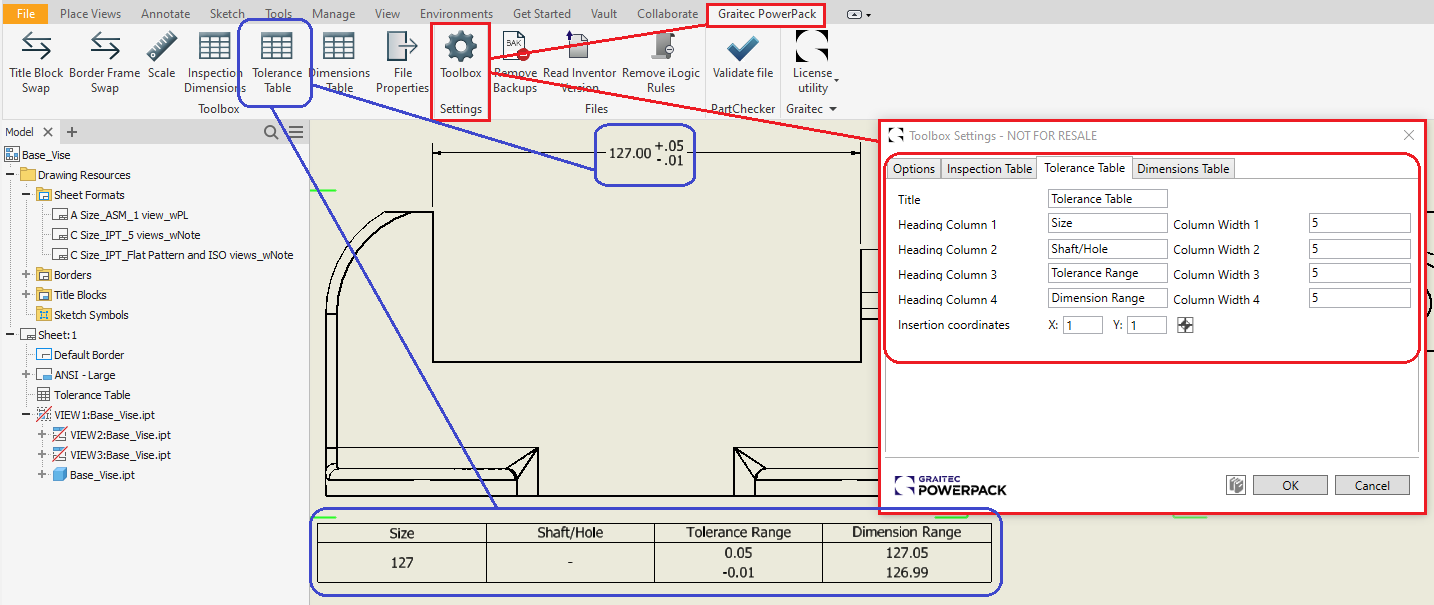This screenshot has height=605, width=1434.
Task: Open File Properties tool
Action: click(402, 61)
